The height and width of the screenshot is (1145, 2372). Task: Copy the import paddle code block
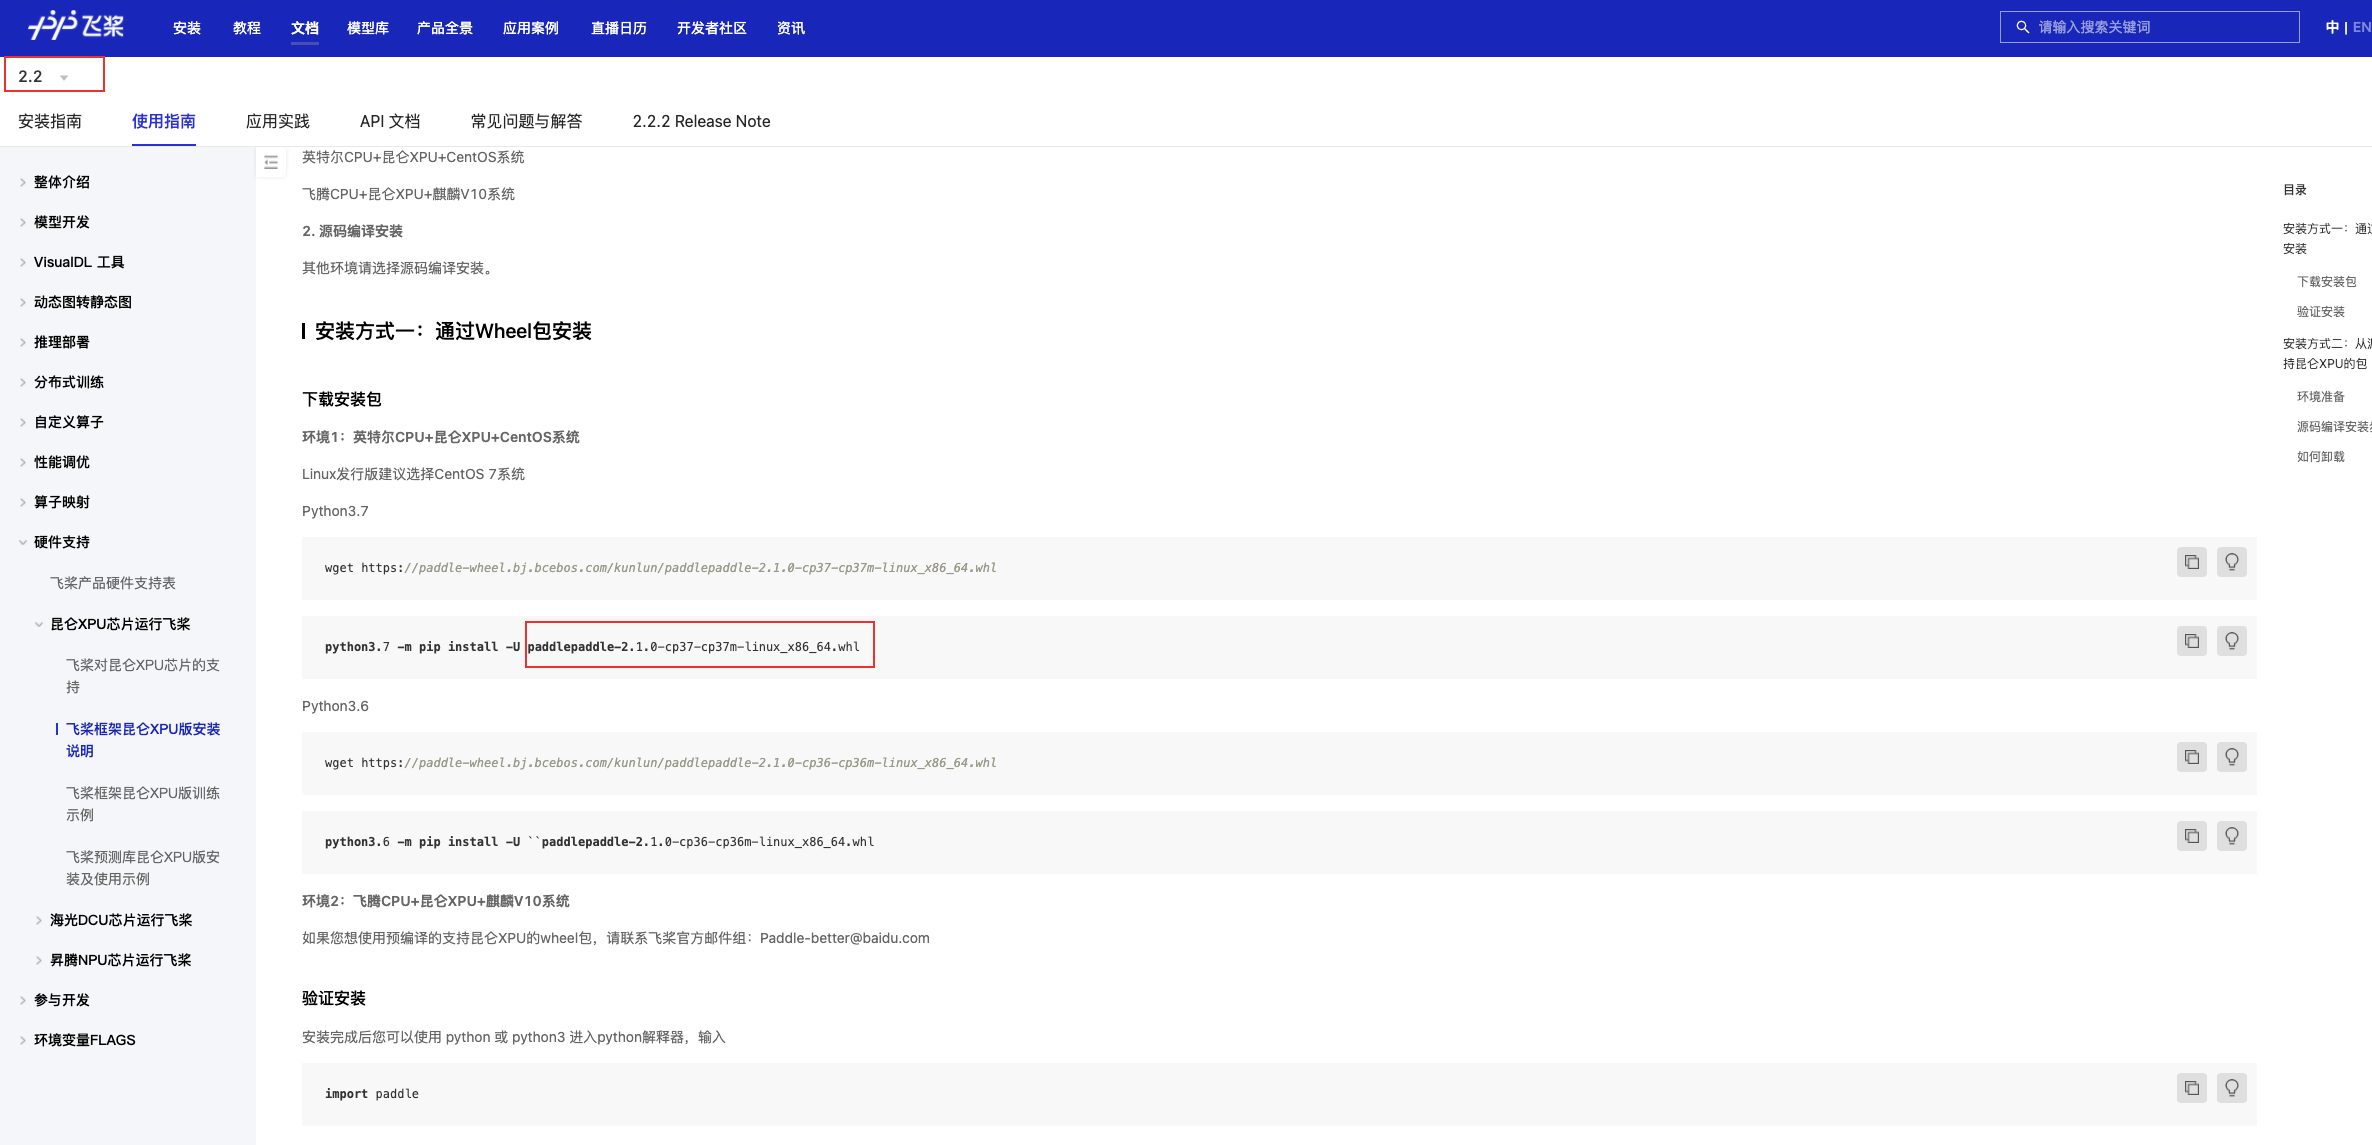[2192, 1088]
